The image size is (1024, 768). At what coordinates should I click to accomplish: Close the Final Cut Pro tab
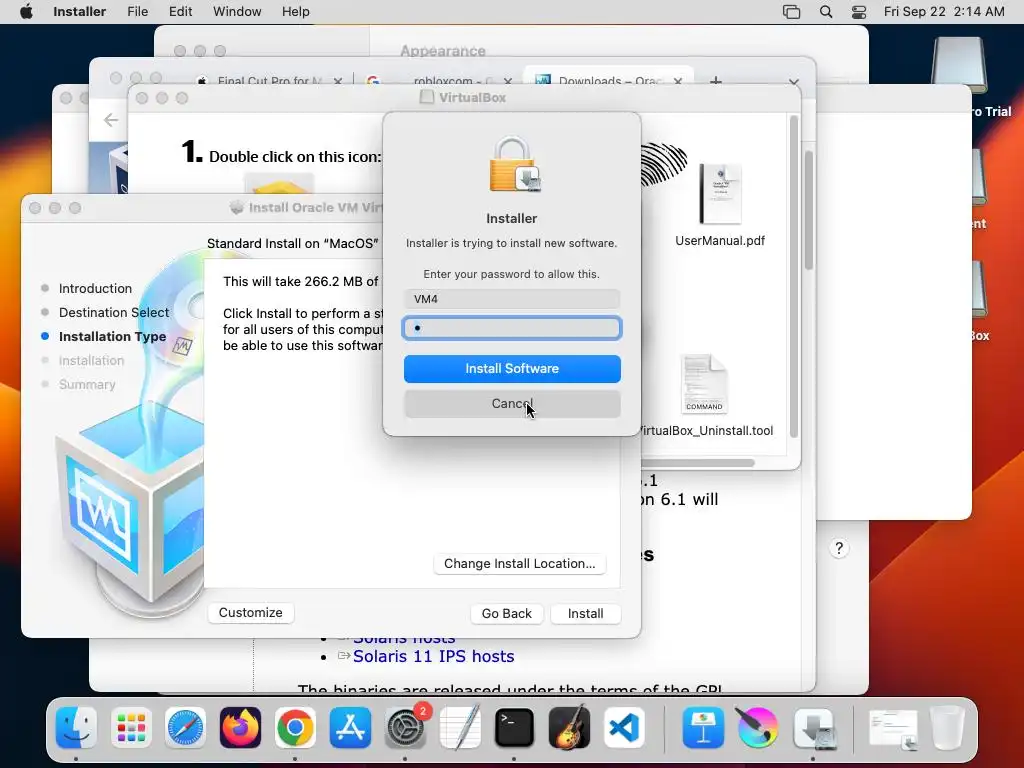point(338,81)
